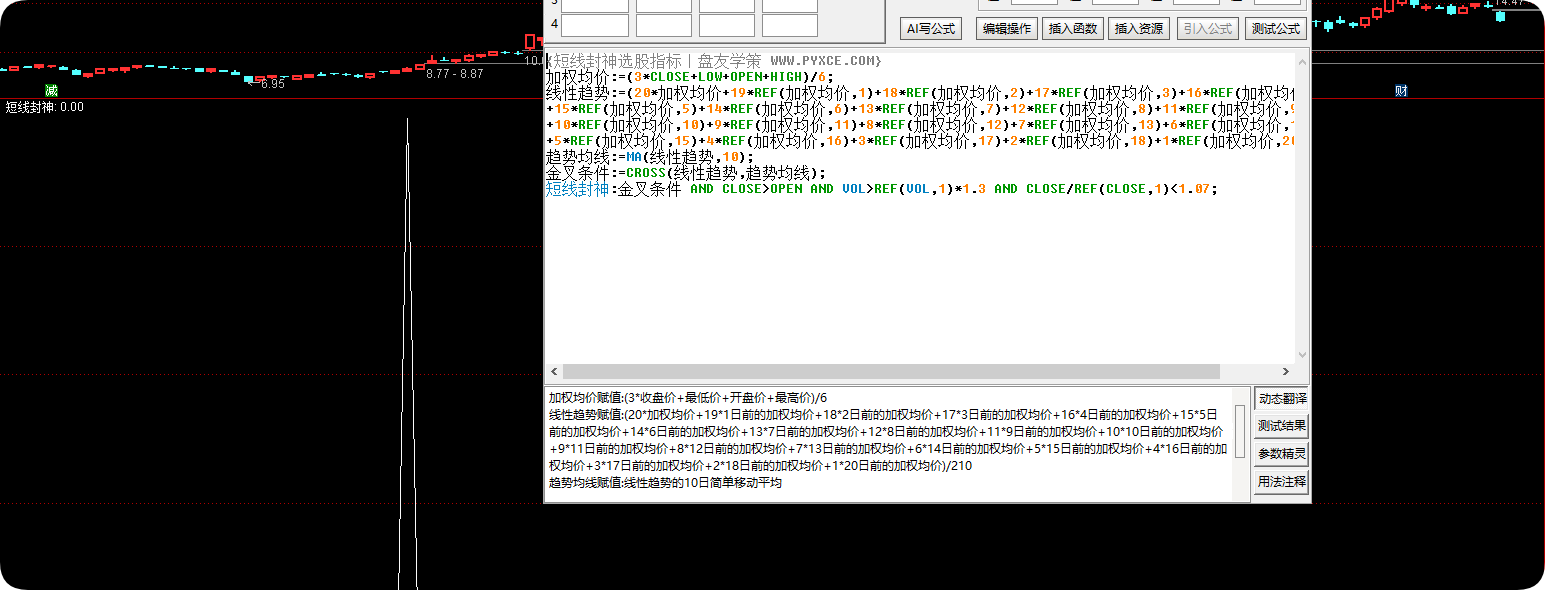The image size is (1545, 590).
Task: Place cursor on the 加权均价 formula line
Action: [x=688, y=77]
